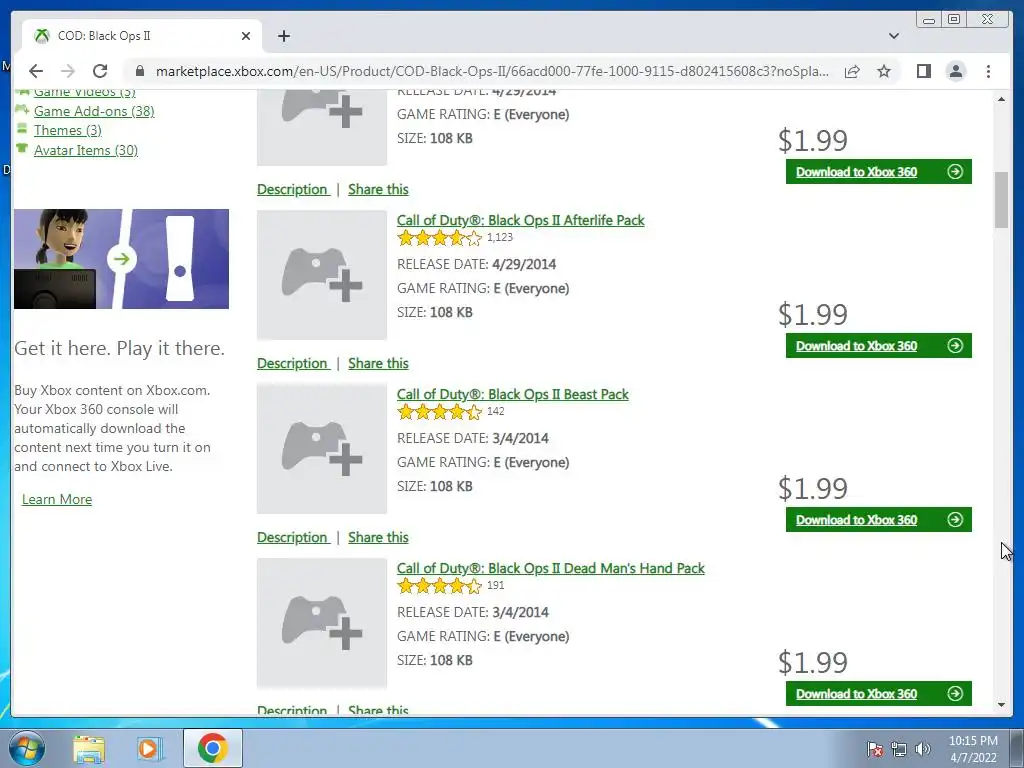1024x768 pixels.
Task: Download Afterlife Pack to Xbox 360
Action: [x=878, y=345]
